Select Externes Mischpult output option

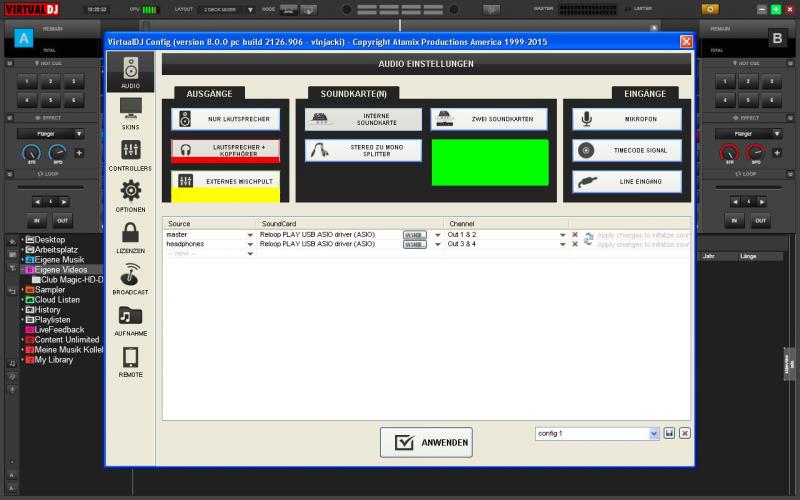225,181
